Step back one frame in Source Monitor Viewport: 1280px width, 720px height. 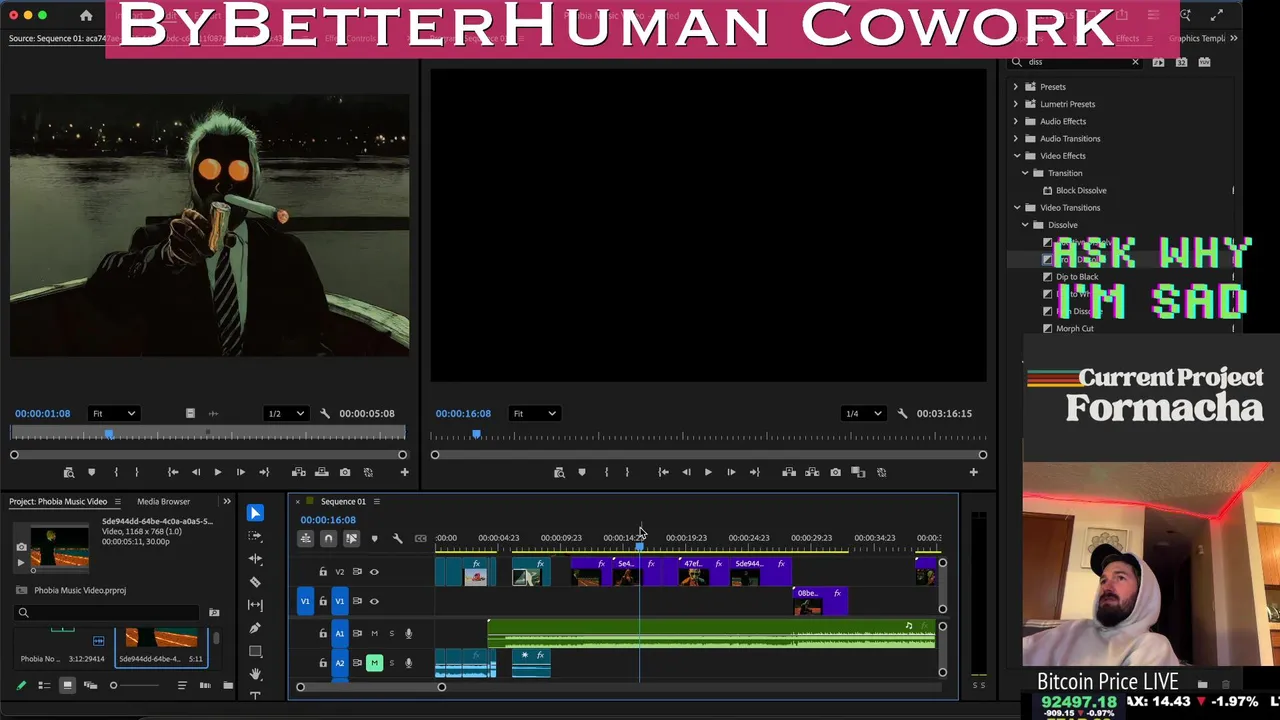[x=195, y=472]
